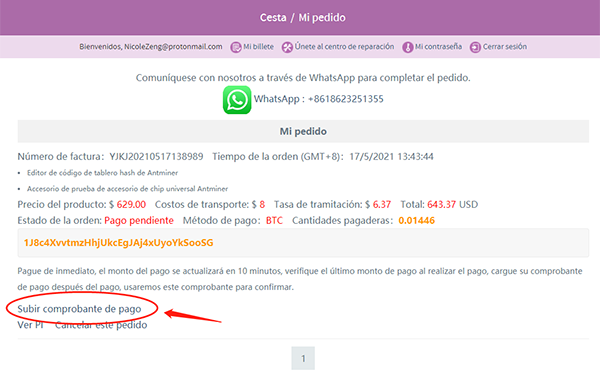Select Mi pedido in header breadcrumb
The image size is (600, 375).
[x=322, y=18]
